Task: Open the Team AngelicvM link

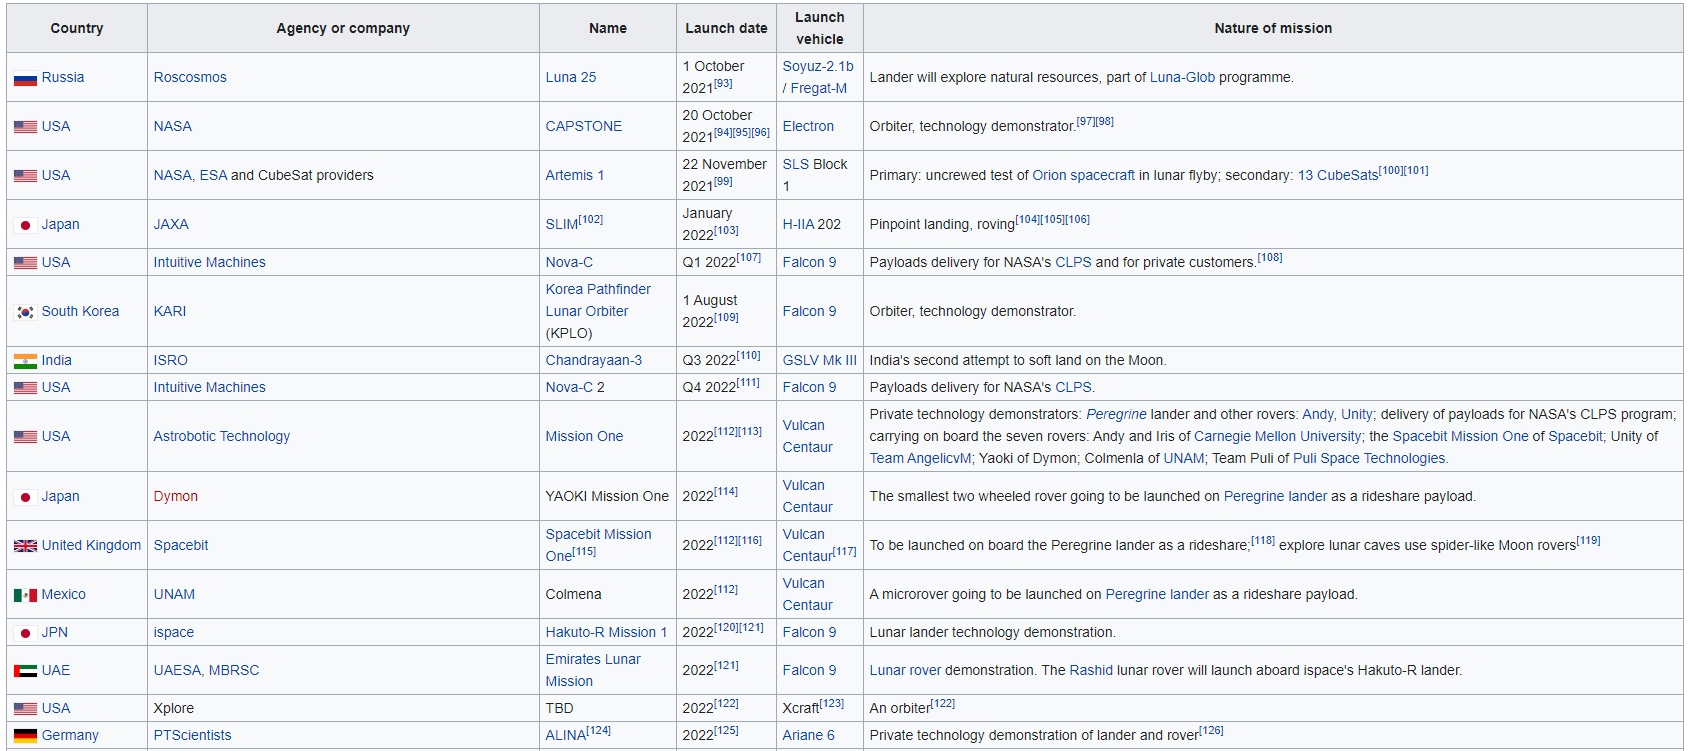Action: click(920, 458)
